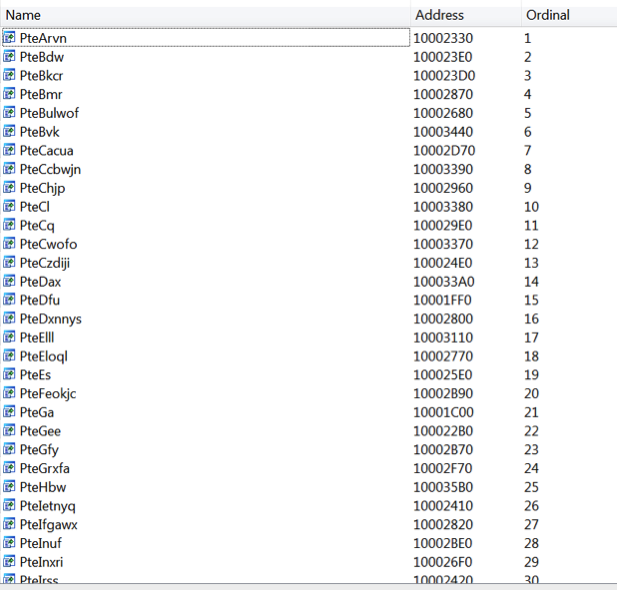618x591 pixels.
Task: Click ordinal 27 for PteIfgawx
Action: 531,525
